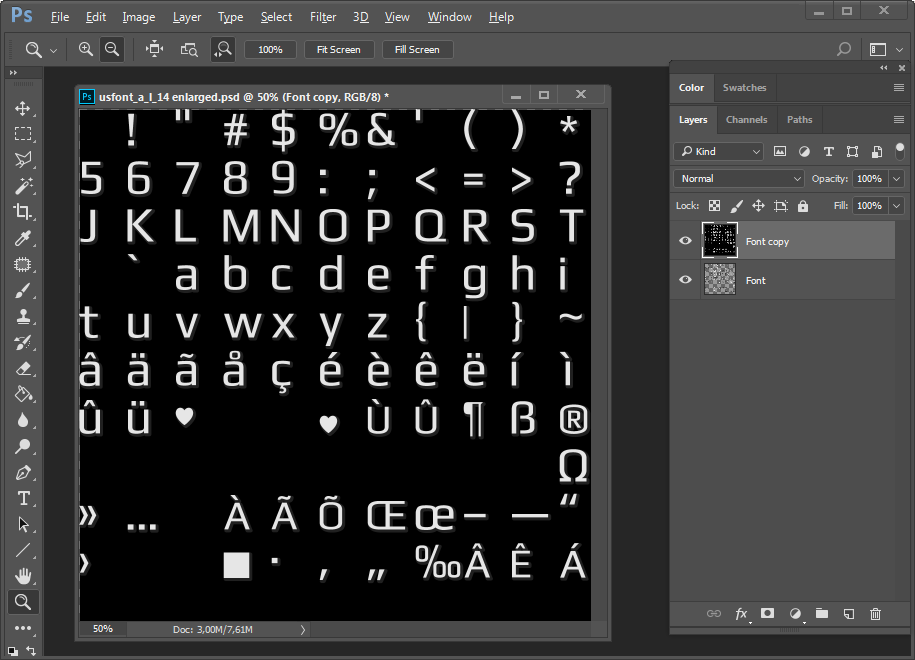Open the Zoom tool preset picker arrow
The height and width of the screenshot is (660, 915).
[53, 51]
